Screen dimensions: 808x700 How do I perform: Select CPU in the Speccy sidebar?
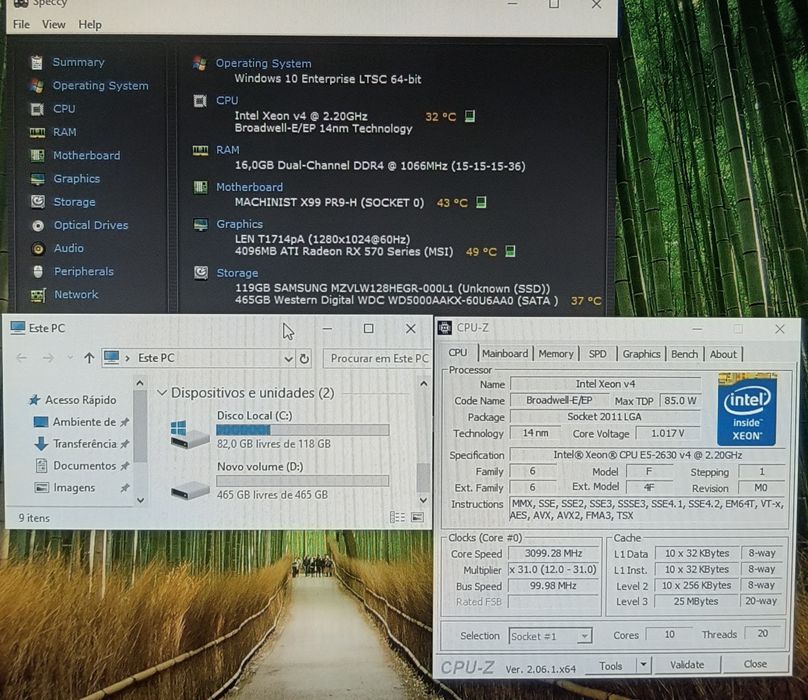(x=64, y=109)
